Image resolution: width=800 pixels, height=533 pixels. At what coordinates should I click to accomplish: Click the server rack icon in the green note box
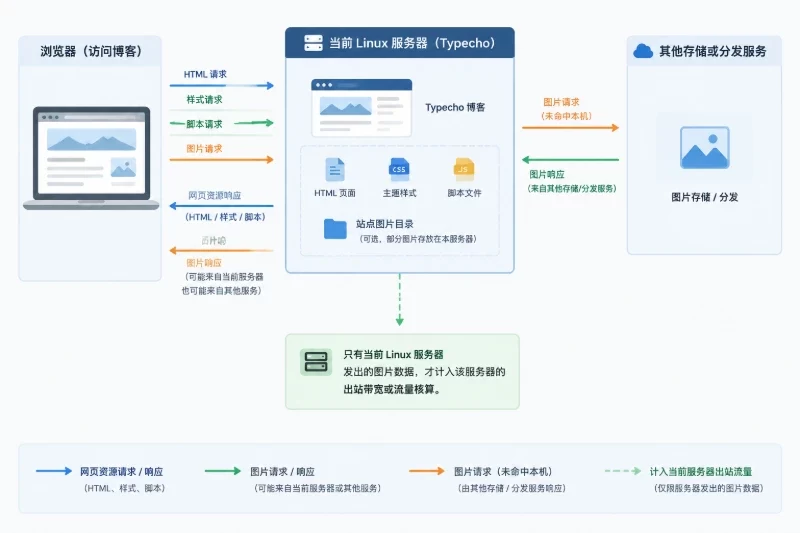pos(315,362)
